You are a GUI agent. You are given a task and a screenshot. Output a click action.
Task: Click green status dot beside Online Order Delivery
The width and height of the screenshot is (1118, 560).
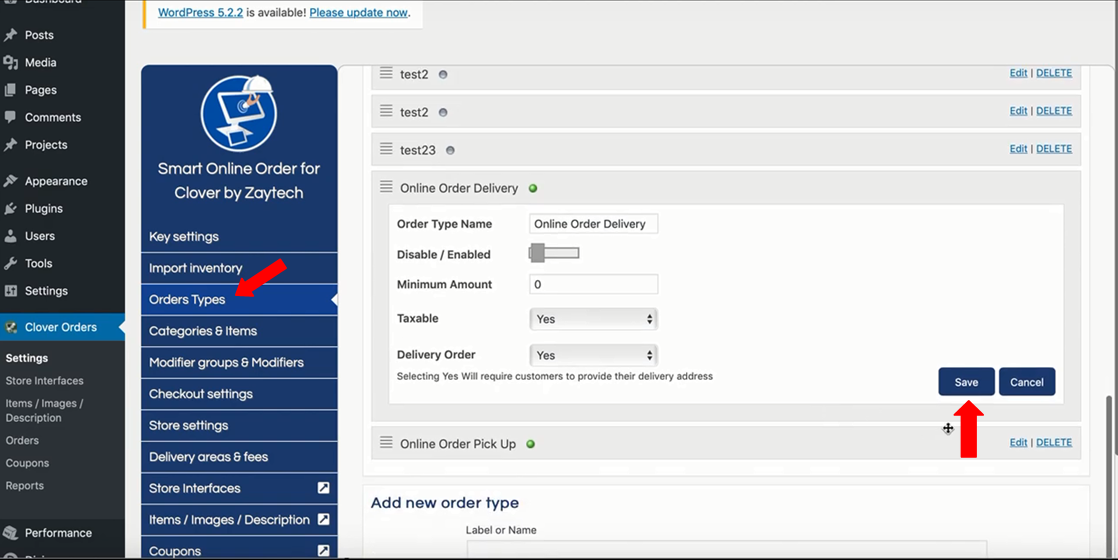click(x=533, y=188)
